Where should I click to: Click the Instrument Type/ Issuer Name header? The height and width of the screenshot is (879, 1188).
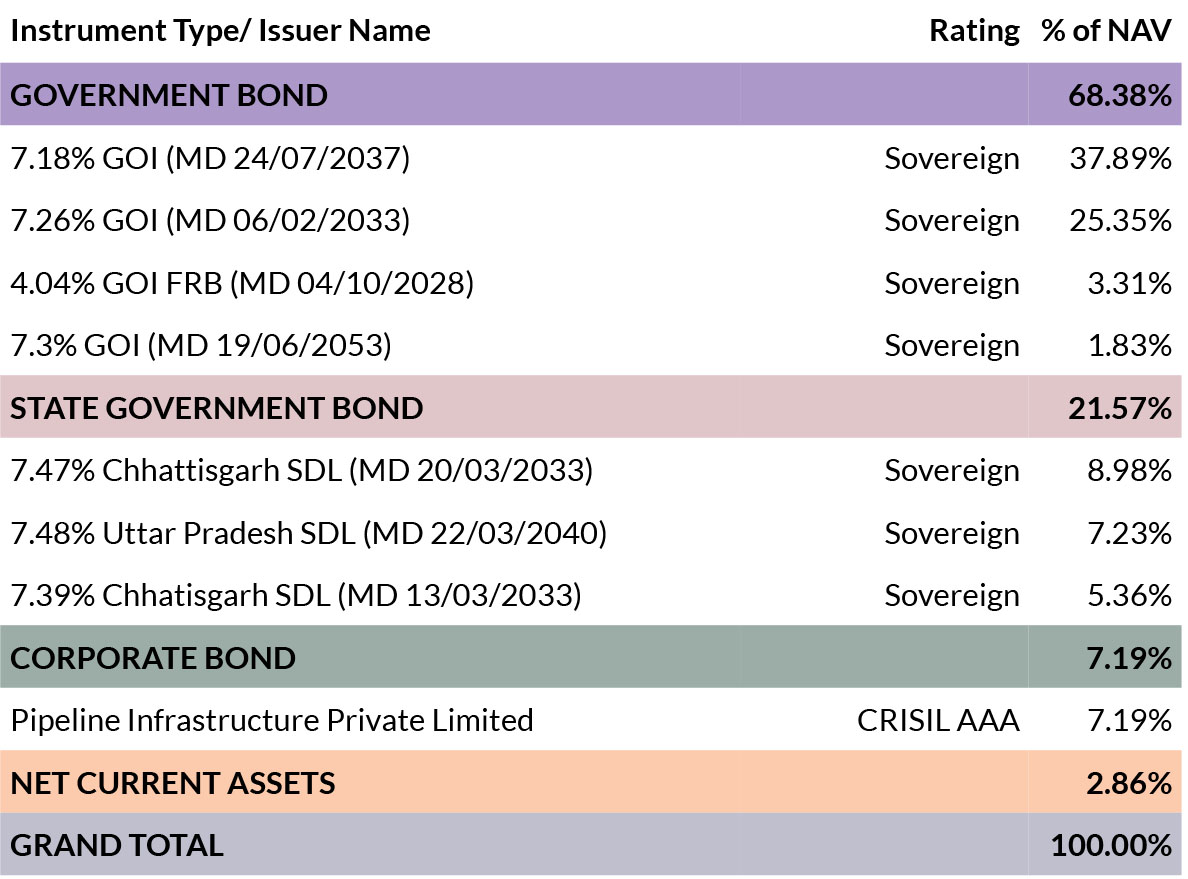pyautogui.click(x=220, y=31)
